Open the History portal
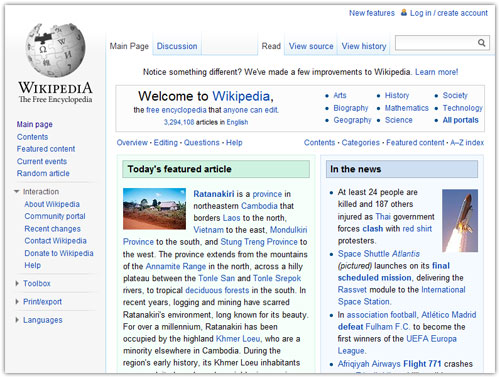This screenshot has width=500, height=378. tap(397, 95)
